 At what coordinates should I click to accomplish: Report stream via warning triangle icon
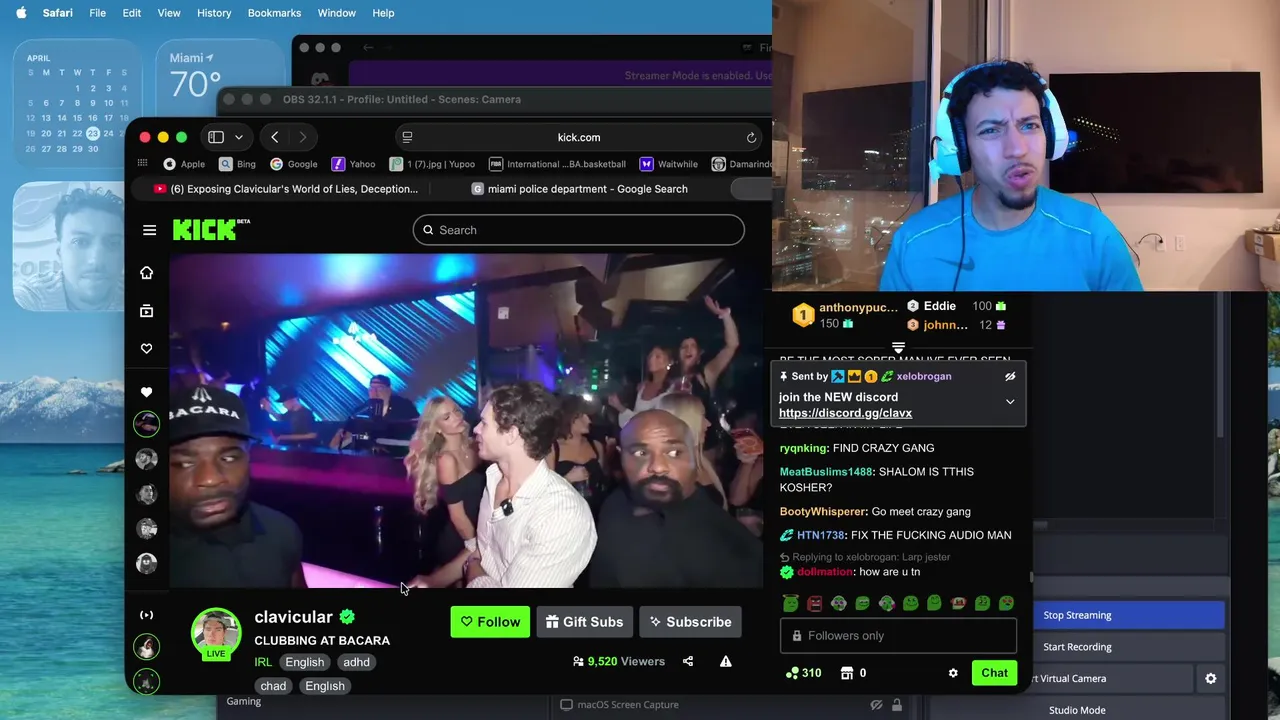[x=726, y=661]
